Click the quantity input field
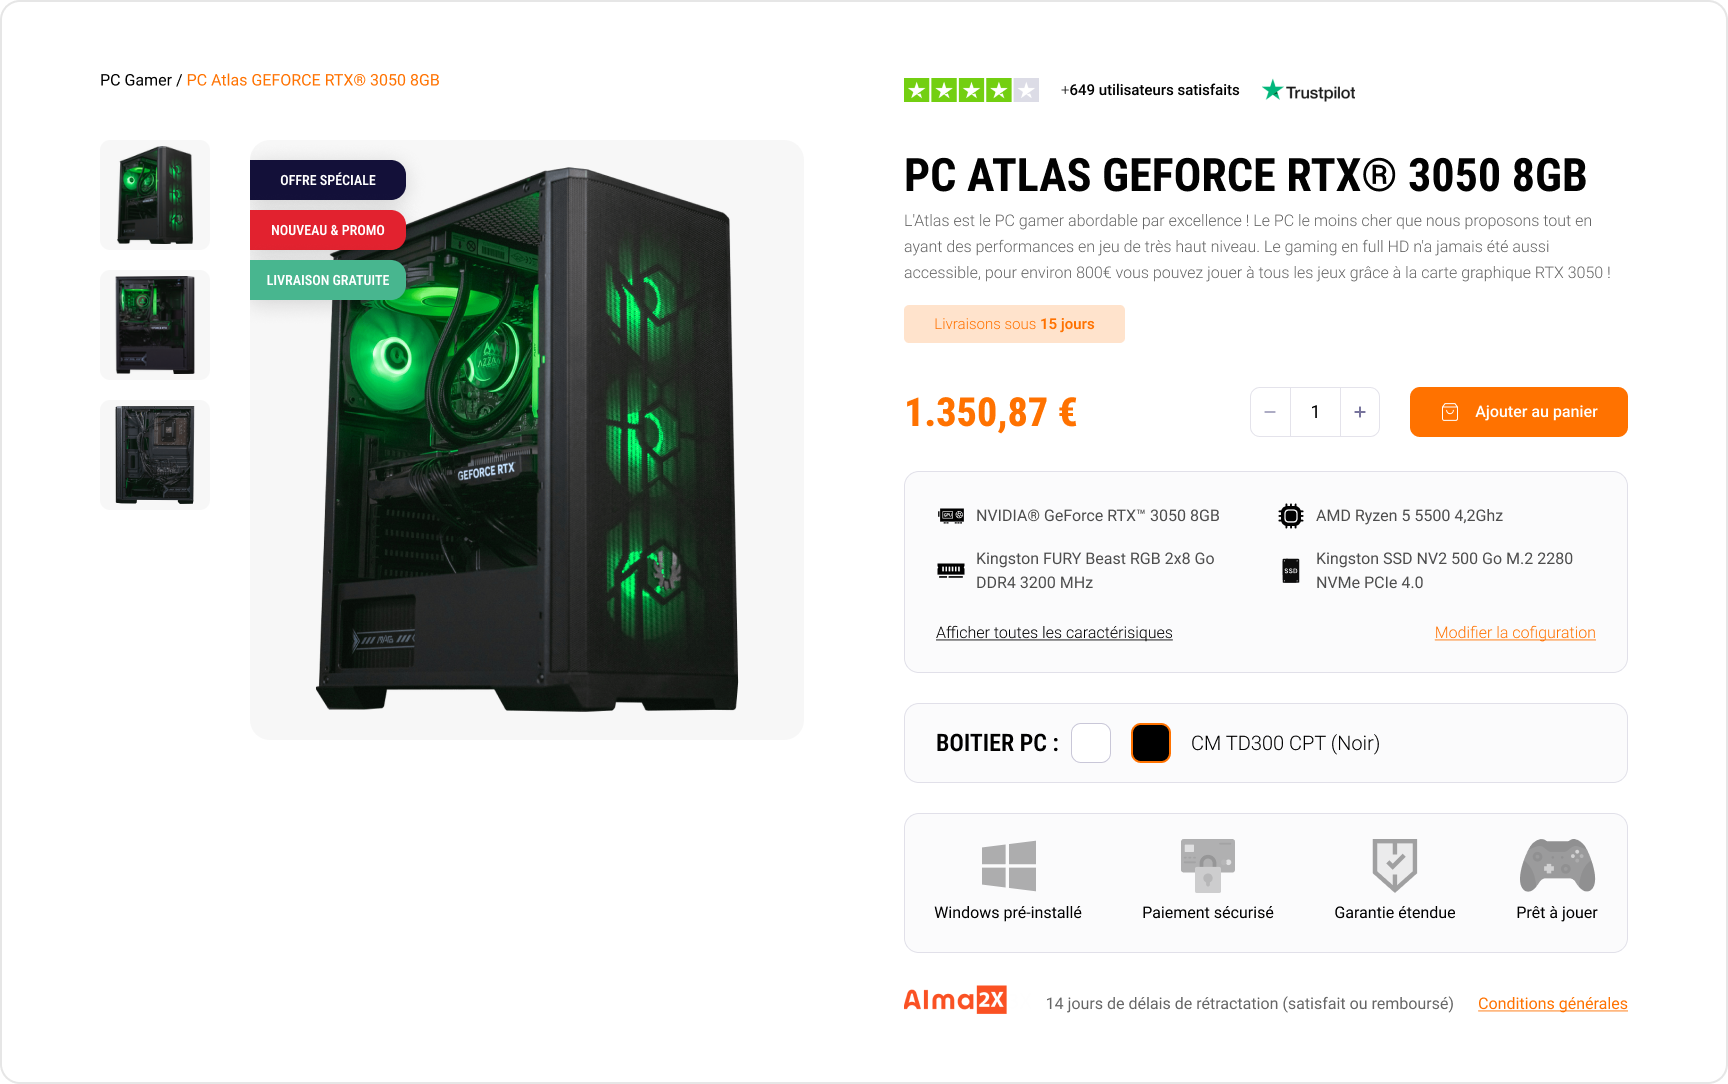The width and height of the screenshot is (1728, 1084). click(1315, 412)
